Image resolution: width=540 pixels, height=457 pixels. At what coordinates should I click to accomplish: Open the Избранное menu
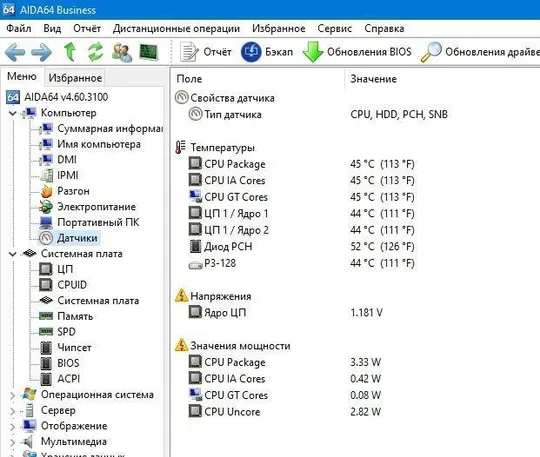tap(279, 29)
